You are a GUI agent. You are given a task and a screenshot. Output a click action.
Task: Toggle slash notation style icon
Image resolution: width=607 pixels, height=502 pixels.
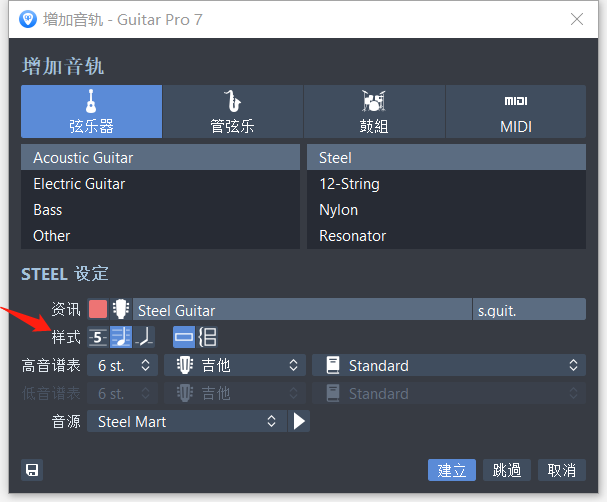144,337
